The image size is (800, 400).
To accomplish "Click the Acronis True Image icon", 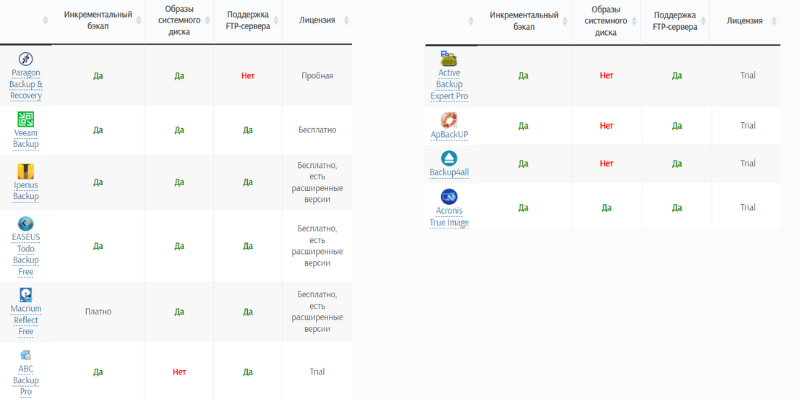I will point(449,195).
